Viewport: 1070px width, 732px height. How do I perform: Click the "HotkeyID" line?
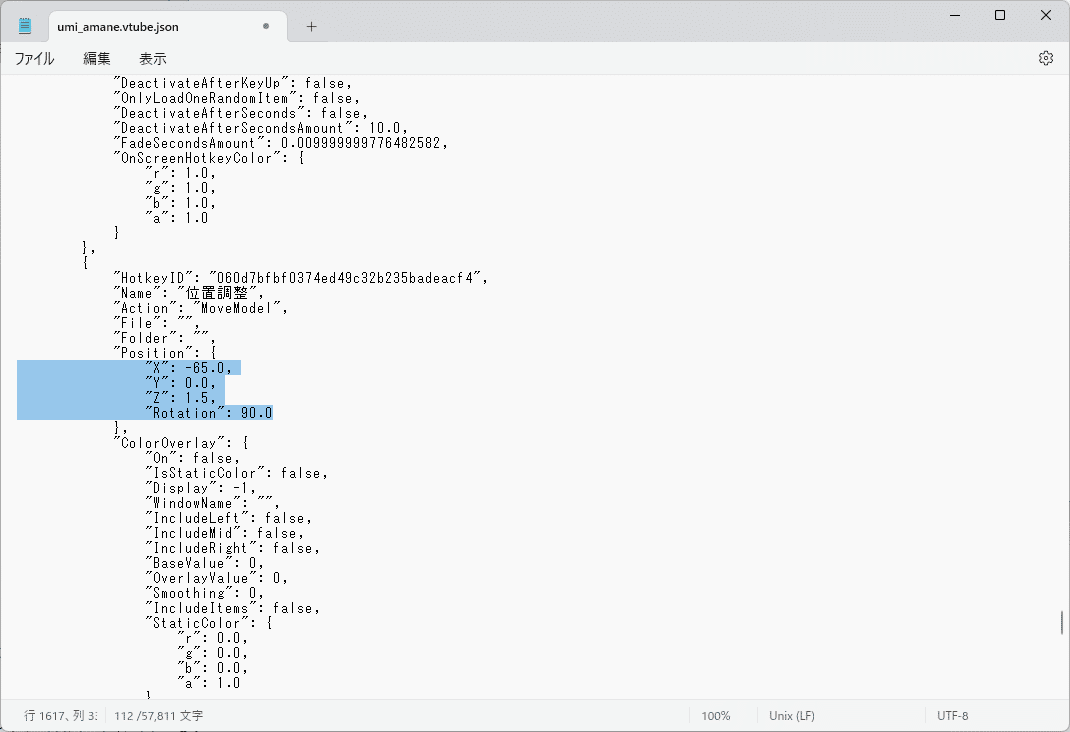[x=301, y=278]
